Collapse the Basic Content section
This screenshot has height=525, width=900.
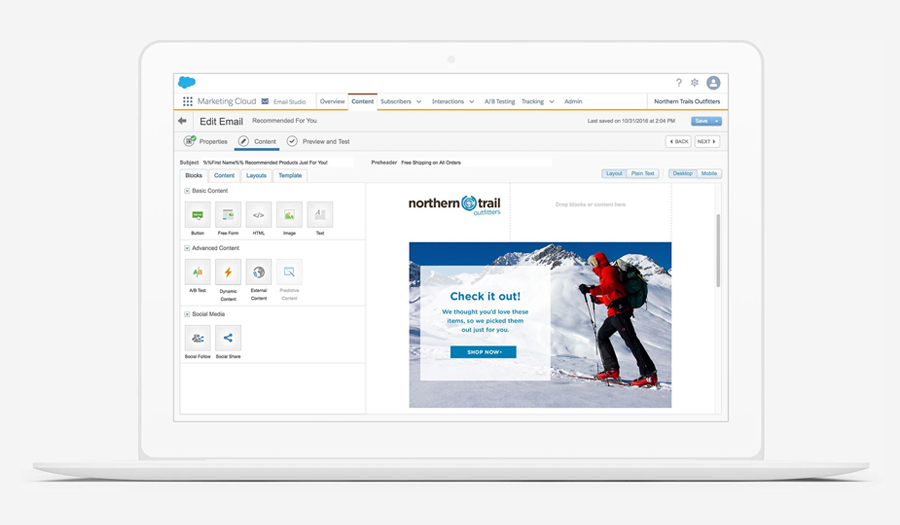coord(187,190)
